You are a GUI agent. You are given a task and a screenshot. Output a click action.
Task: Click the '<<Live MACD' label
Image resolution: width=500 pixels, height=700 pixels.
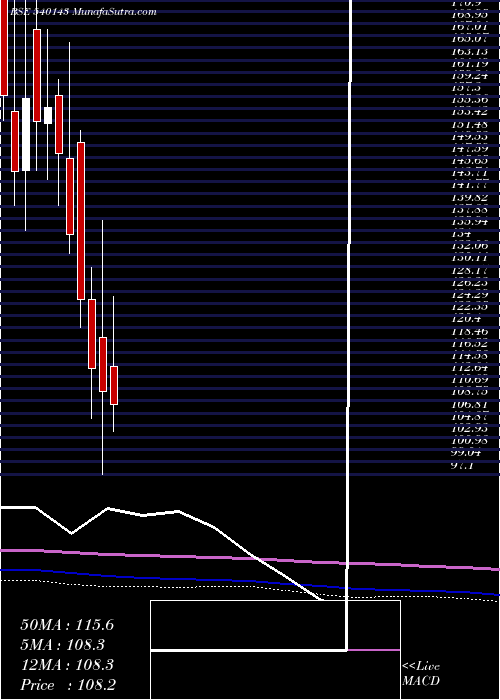(421, 673)
